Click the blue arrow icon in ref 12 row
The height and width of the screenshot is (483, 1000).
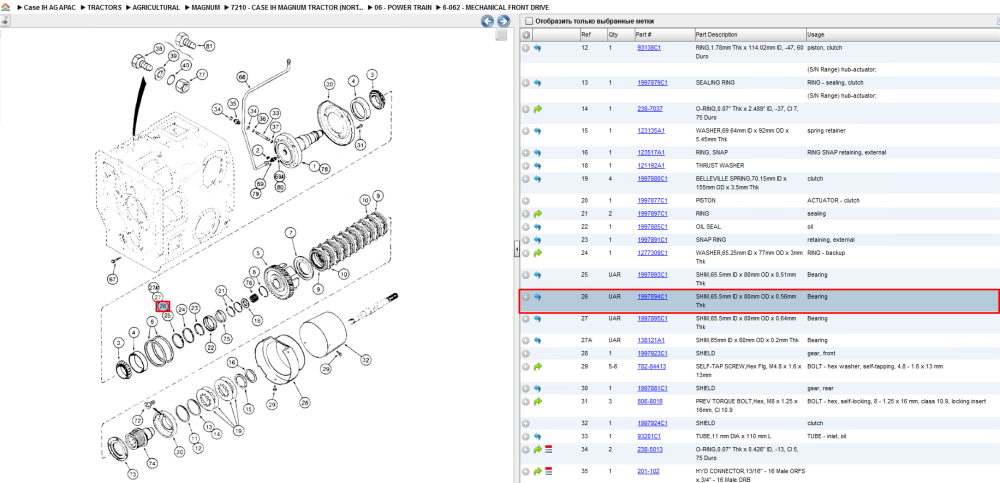click(x=537, y=48)
